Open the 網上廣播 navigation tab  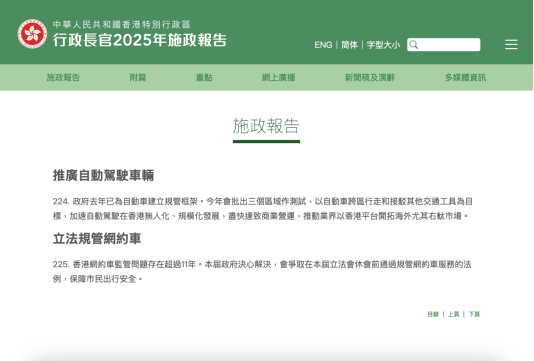point(278,78)
